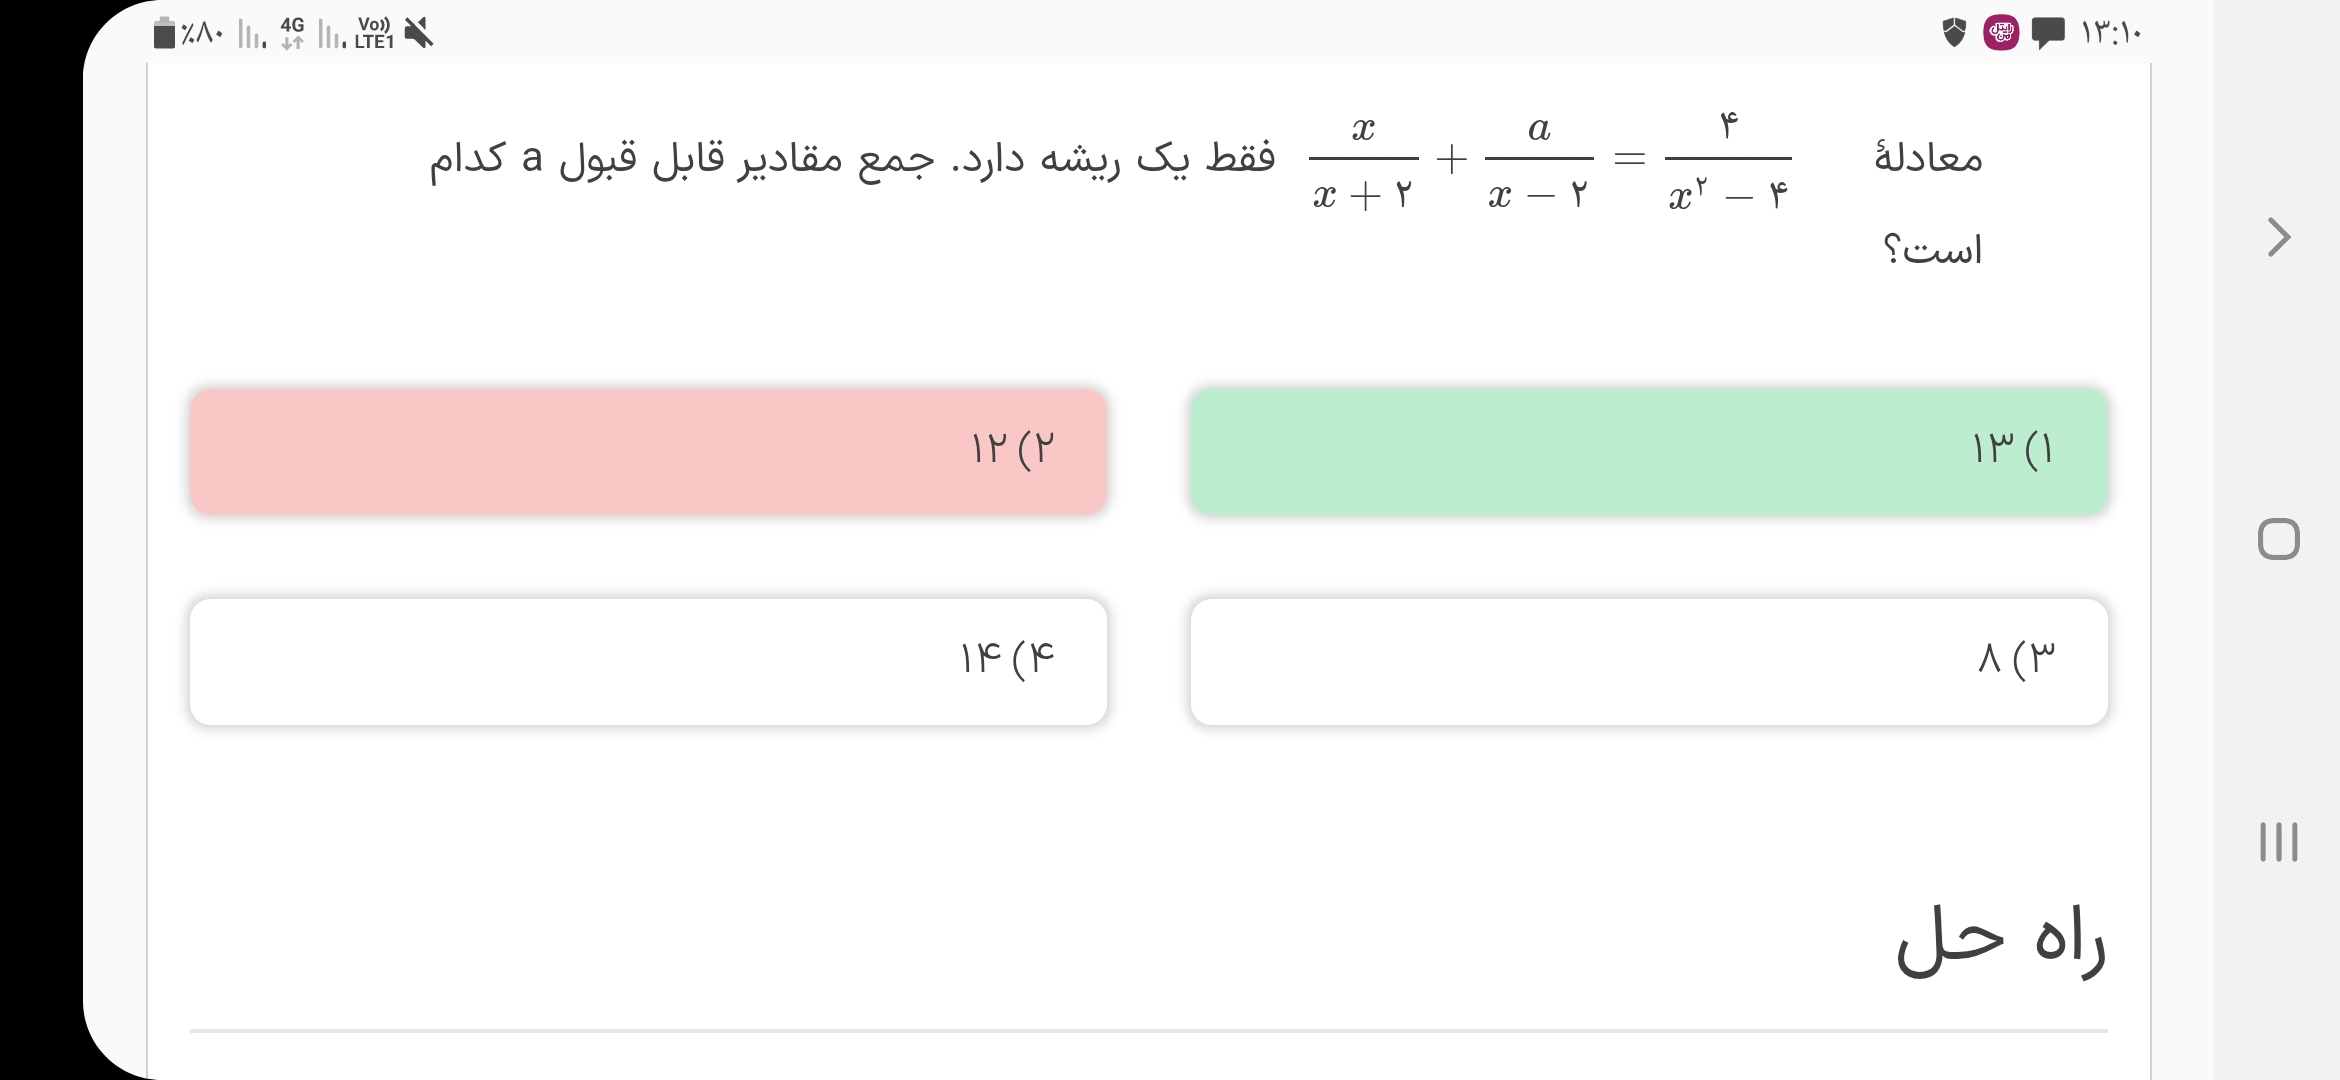Tap the battery status icon
Screen dimensions: 2340x1080
[164, 34]
